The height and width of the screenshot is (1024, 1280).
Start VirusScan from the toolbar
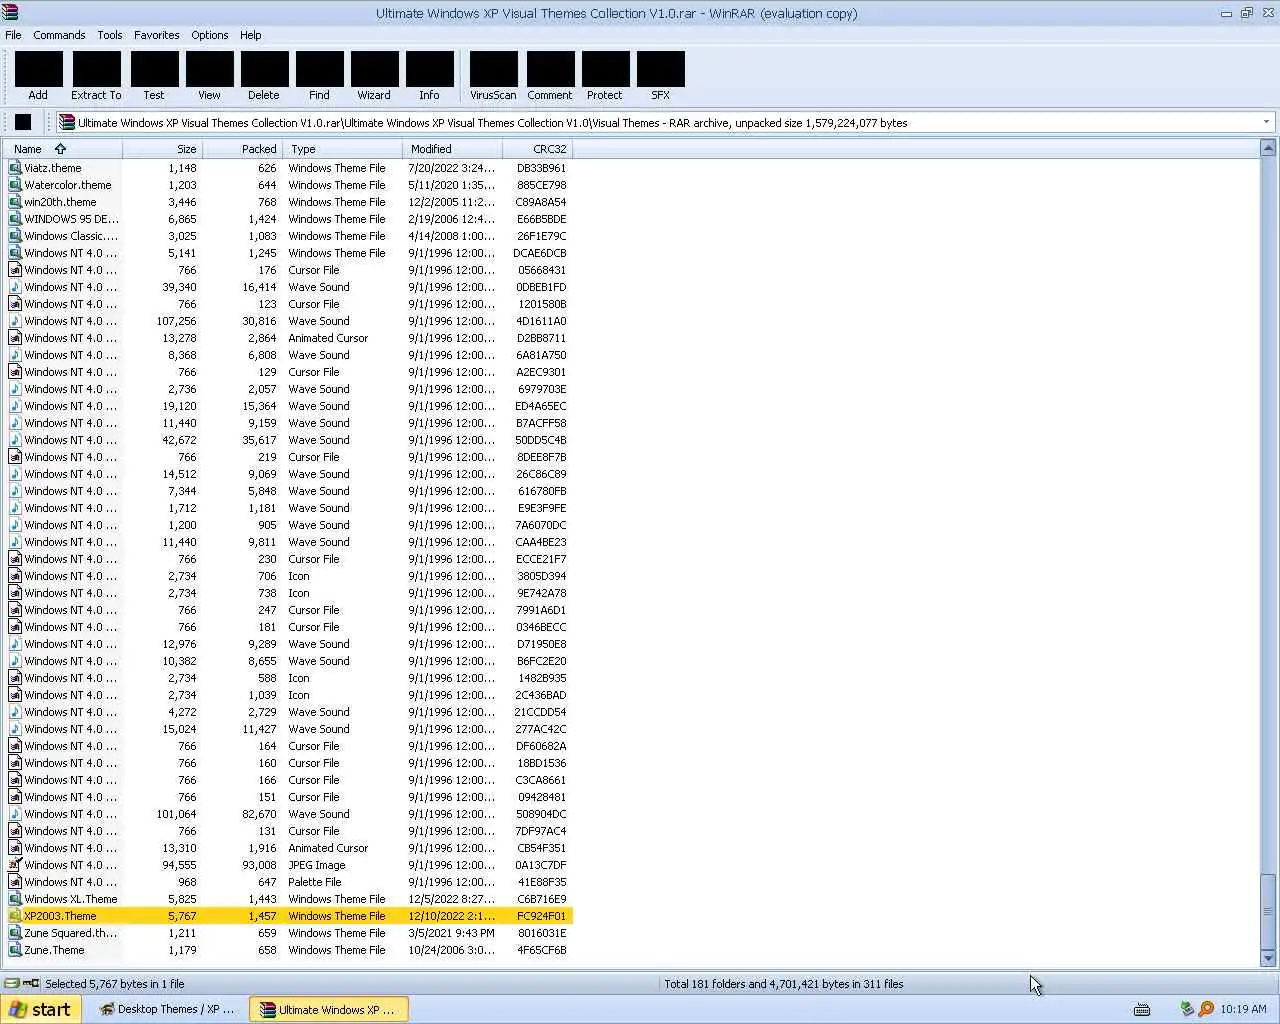[x=493, y=77]
